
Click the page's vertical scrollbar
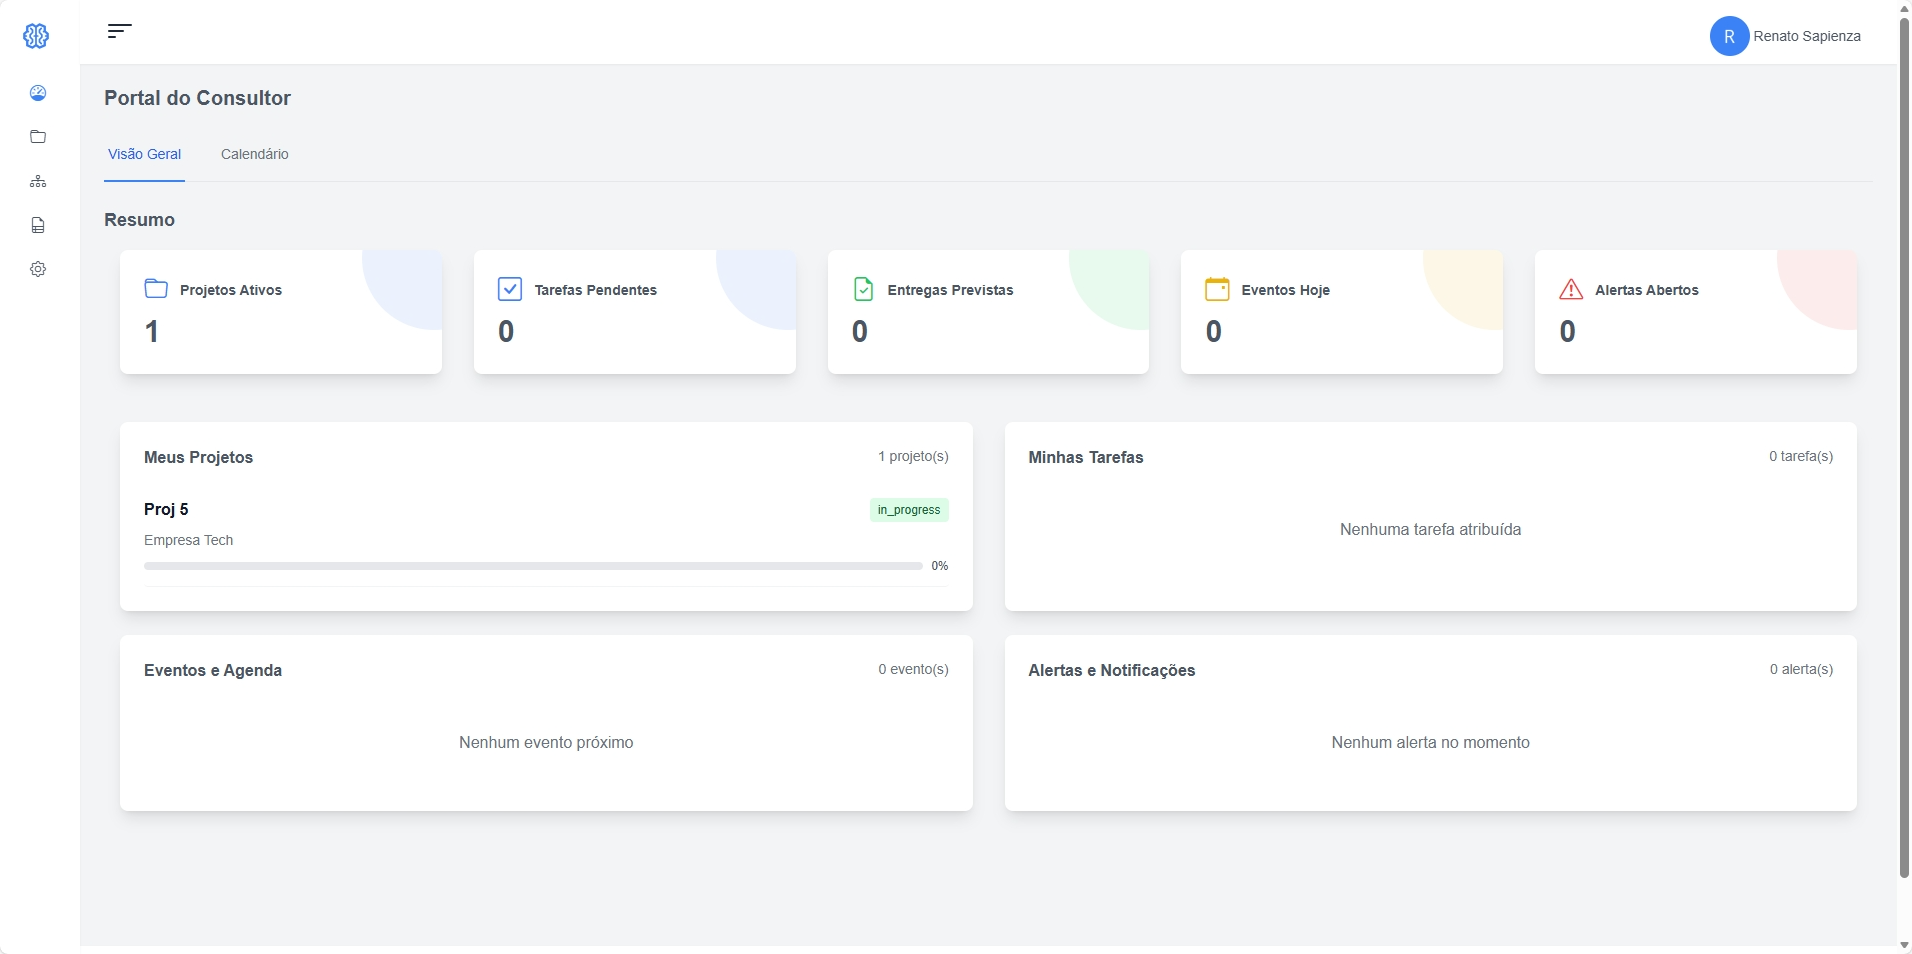[x=1904, y=450]
